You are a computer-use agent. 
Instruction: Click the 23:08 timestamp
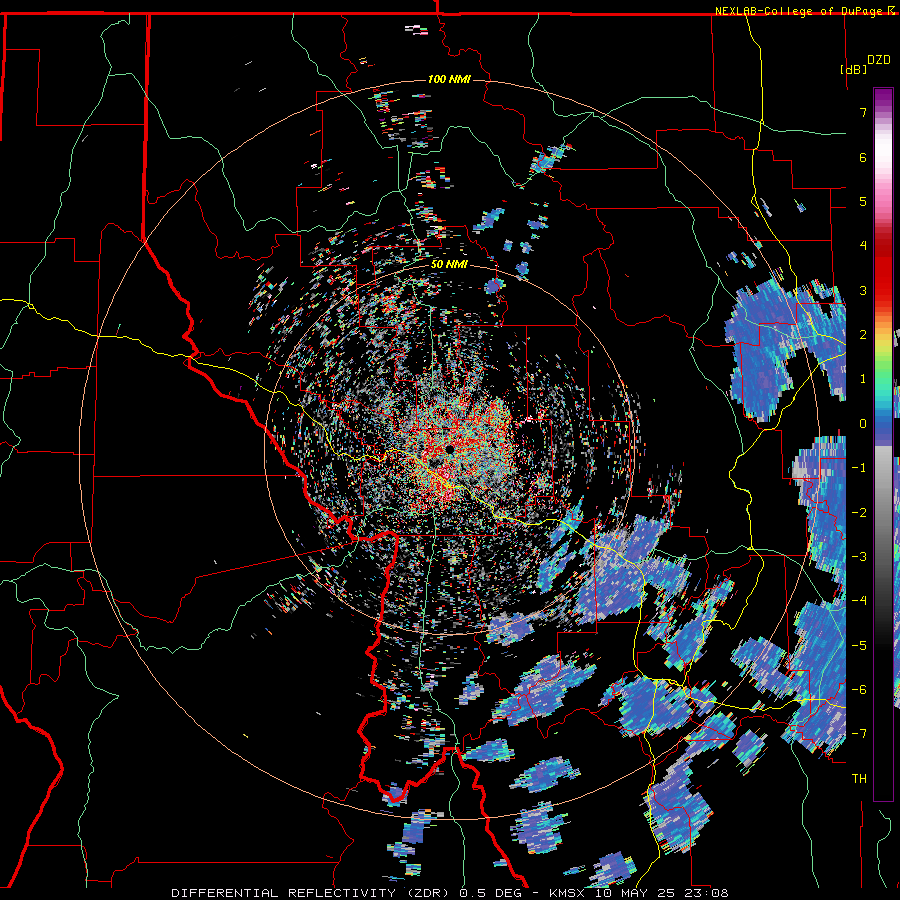(x=709, y=893)
